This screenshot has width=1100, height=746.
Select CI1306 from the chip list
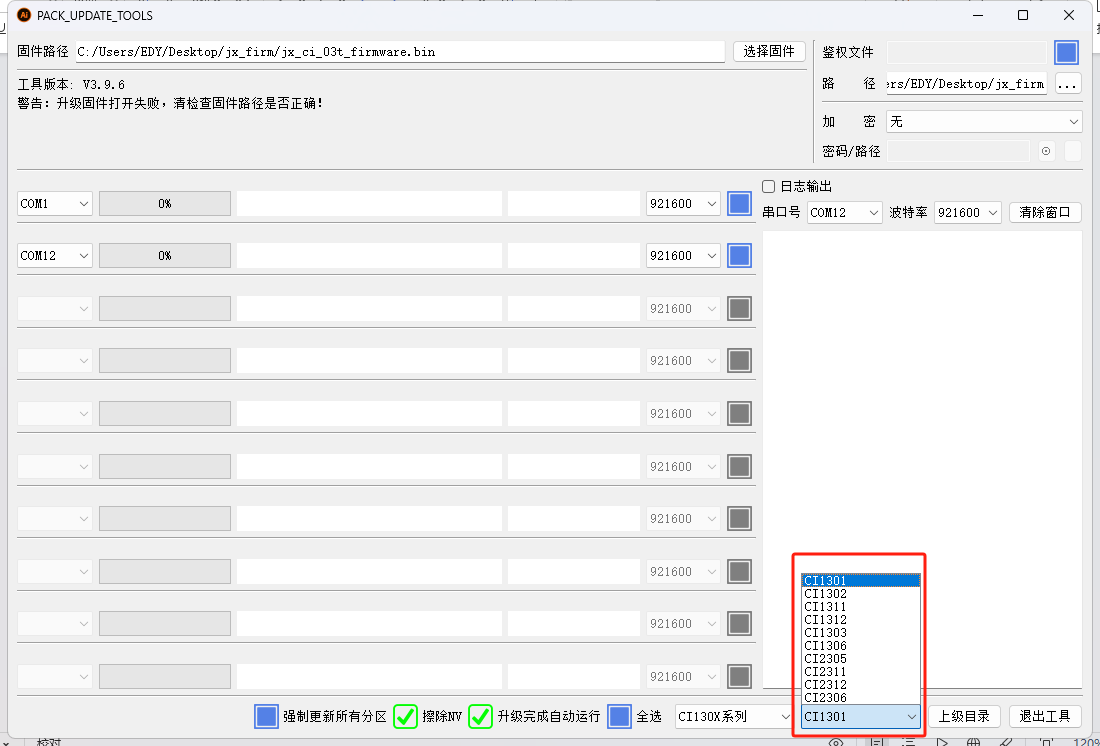pyautogui.click(x=826, y=646)
